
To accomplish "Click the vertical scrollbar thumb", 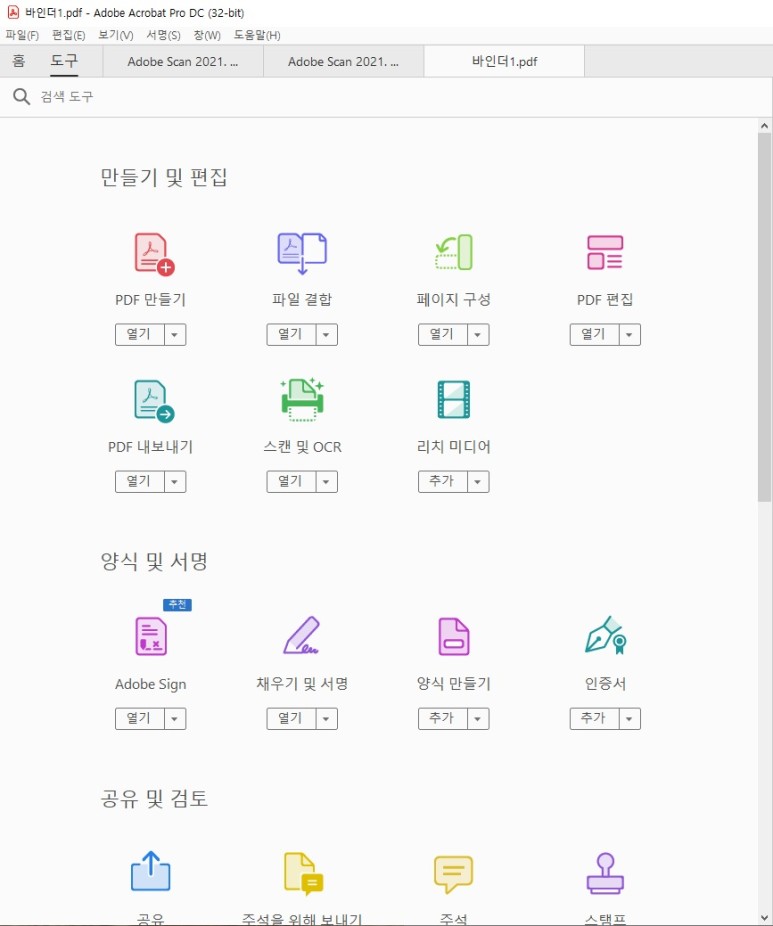I will coord(764,318).
